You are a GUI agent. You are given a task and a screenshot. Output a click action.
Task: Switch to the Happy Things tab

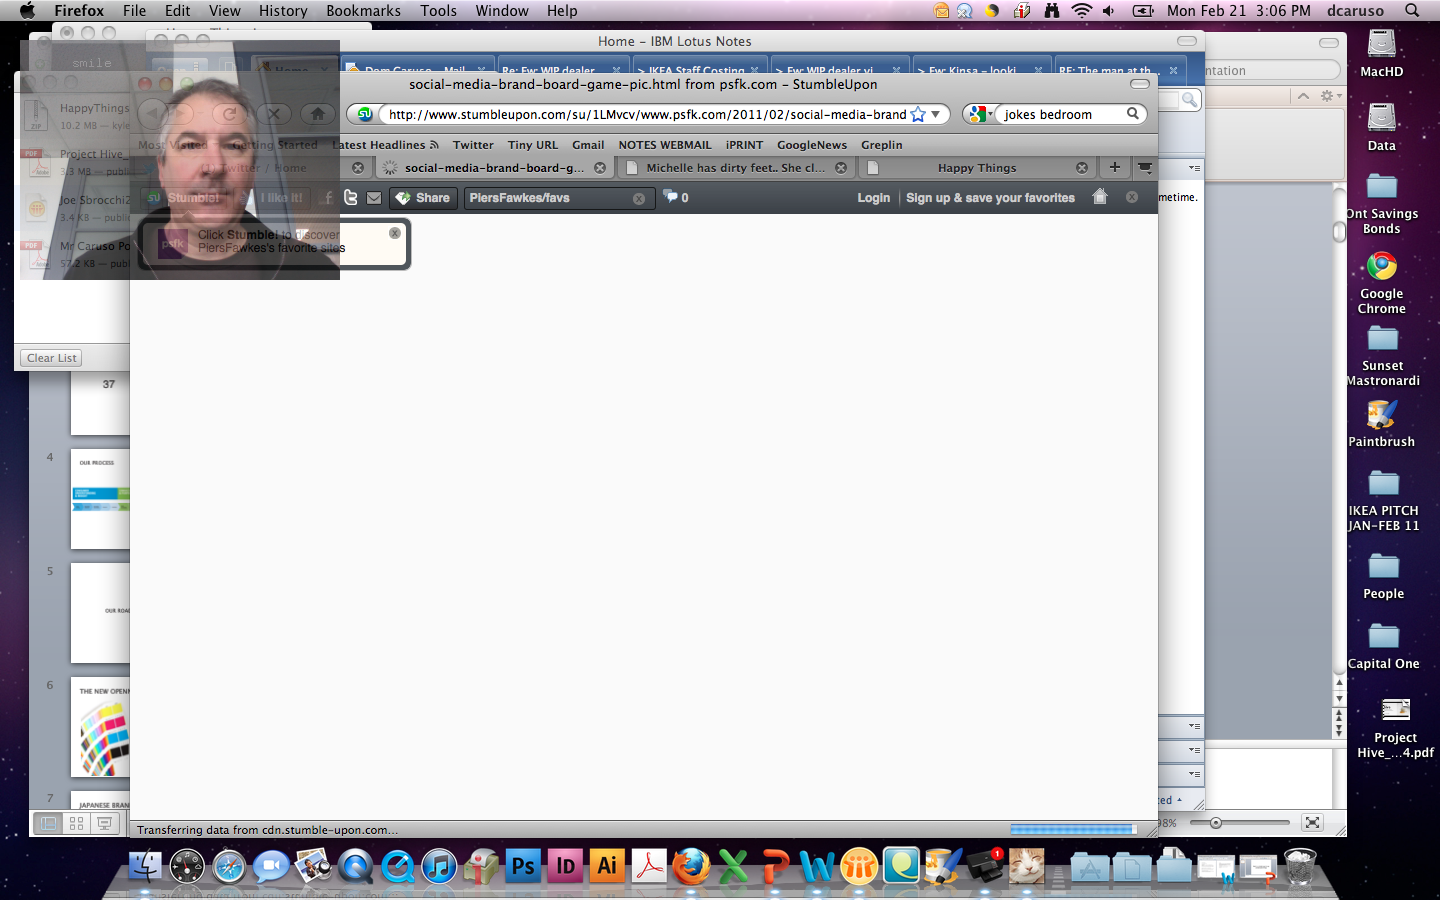pos(976,168)
